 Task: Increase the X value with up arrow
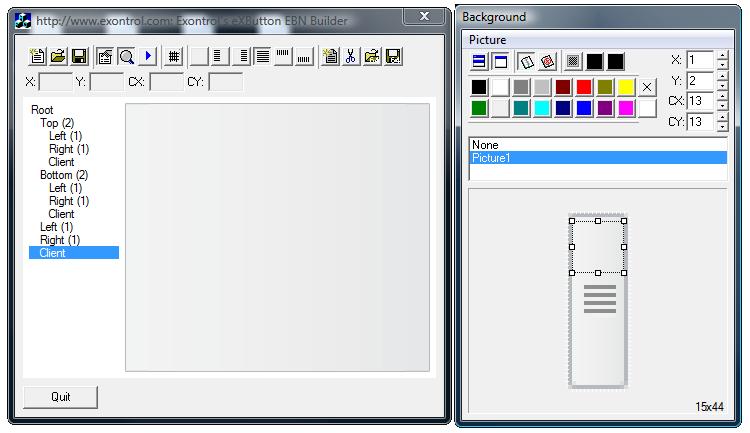point(722,56)
